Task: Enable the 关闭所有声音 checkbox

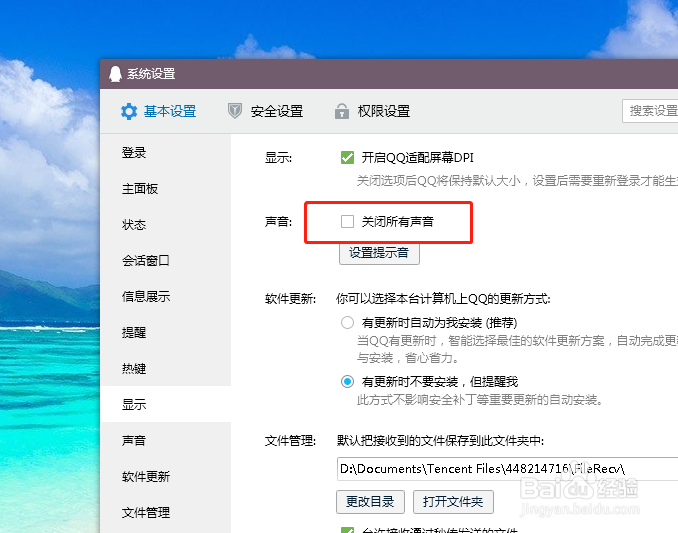Action: (x=347, y=221)
